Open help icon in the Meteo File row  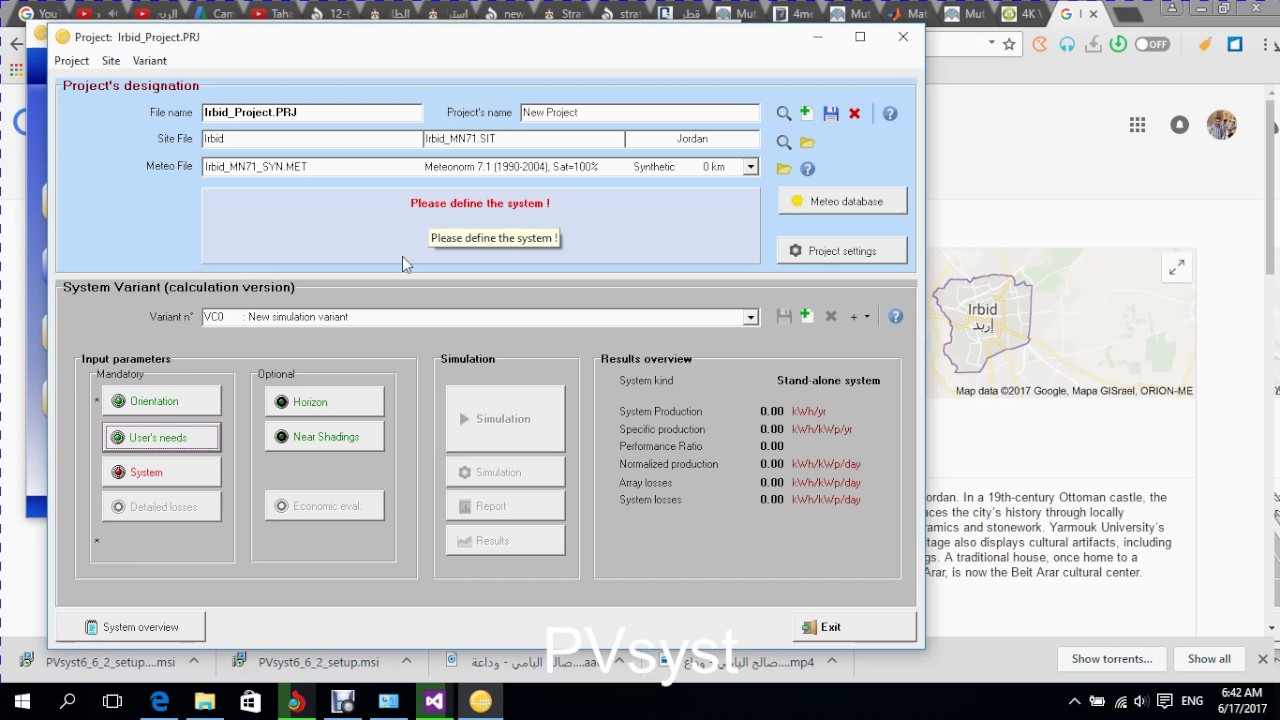[808, 169]
